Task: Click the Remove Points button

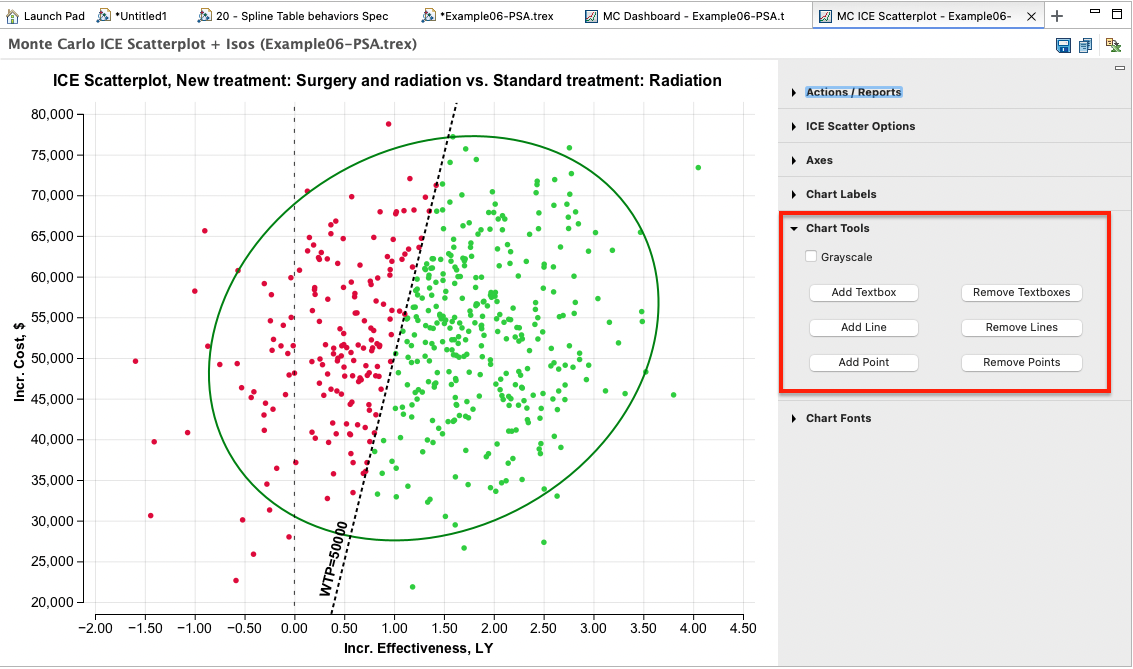Action: tap(1021, 362)
